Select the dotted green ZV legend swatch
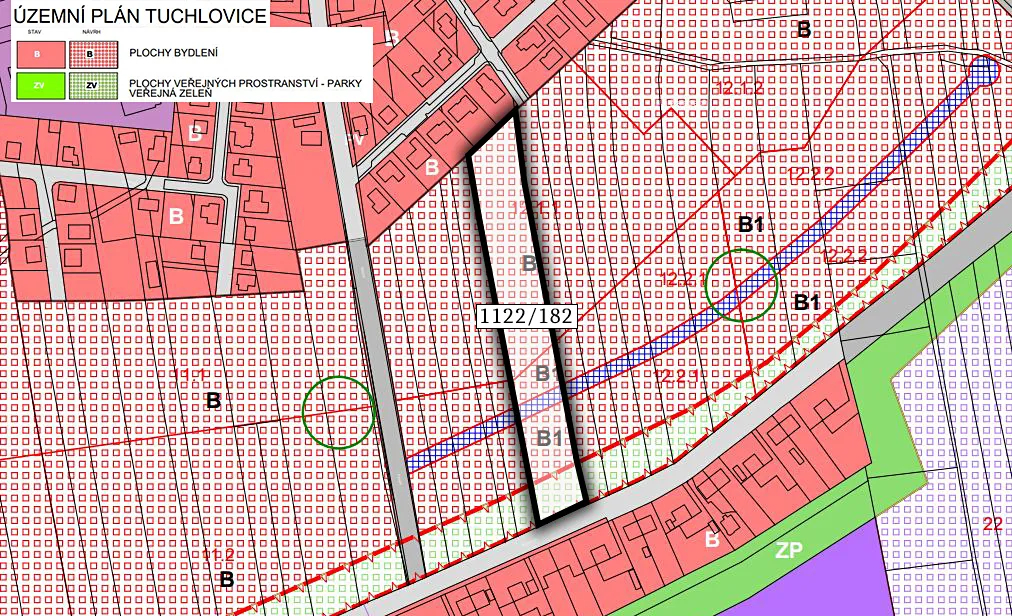Image resolution: width=1012 pixels, height=616 pixels. 89,86
